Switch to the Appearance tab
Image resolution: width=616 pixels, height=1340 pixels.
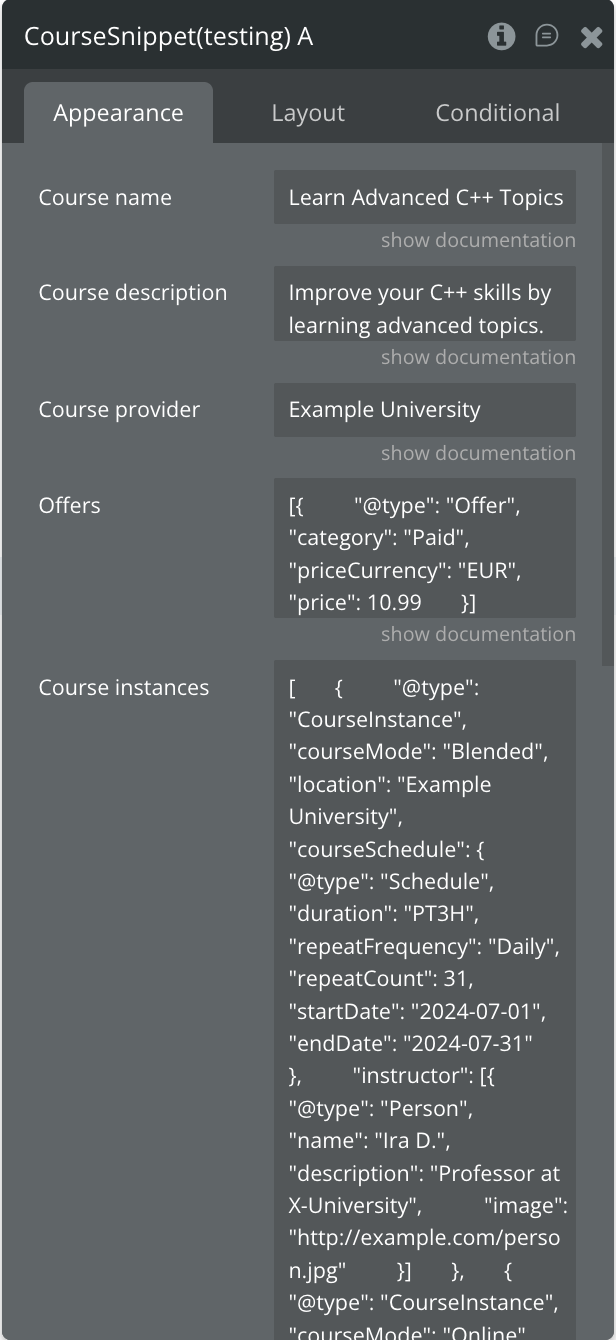pyautogui.click(x=118, y=113)
